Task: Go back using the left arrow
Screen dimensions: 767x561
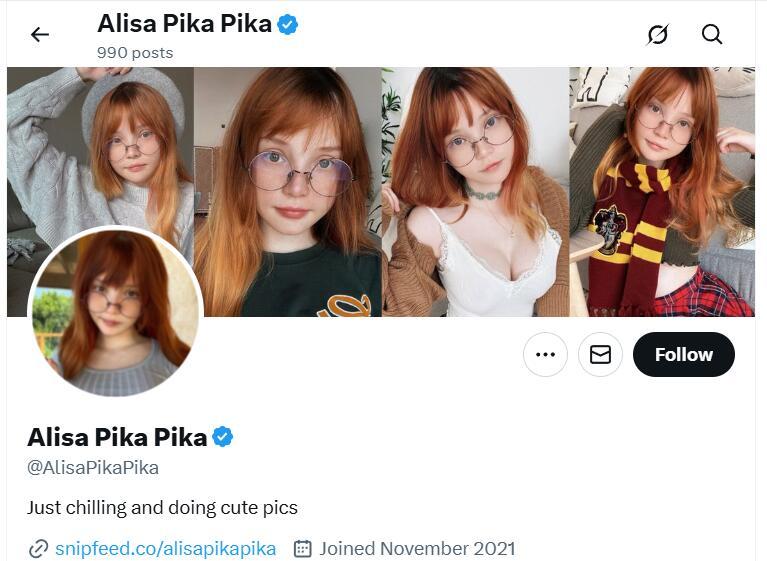Action: pyautogui.click(x=40, y=35)
